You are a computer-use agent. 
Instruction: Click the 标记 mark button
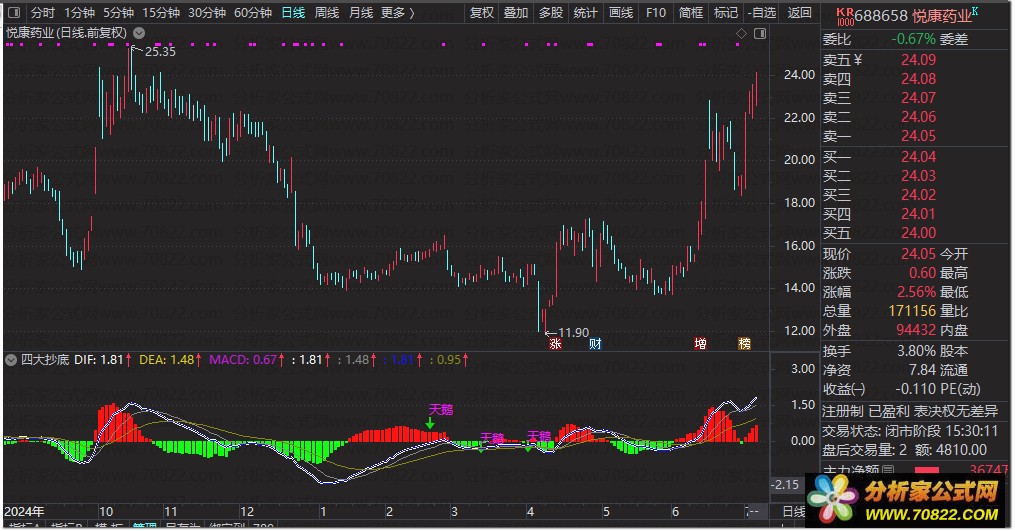coord(726,12)
